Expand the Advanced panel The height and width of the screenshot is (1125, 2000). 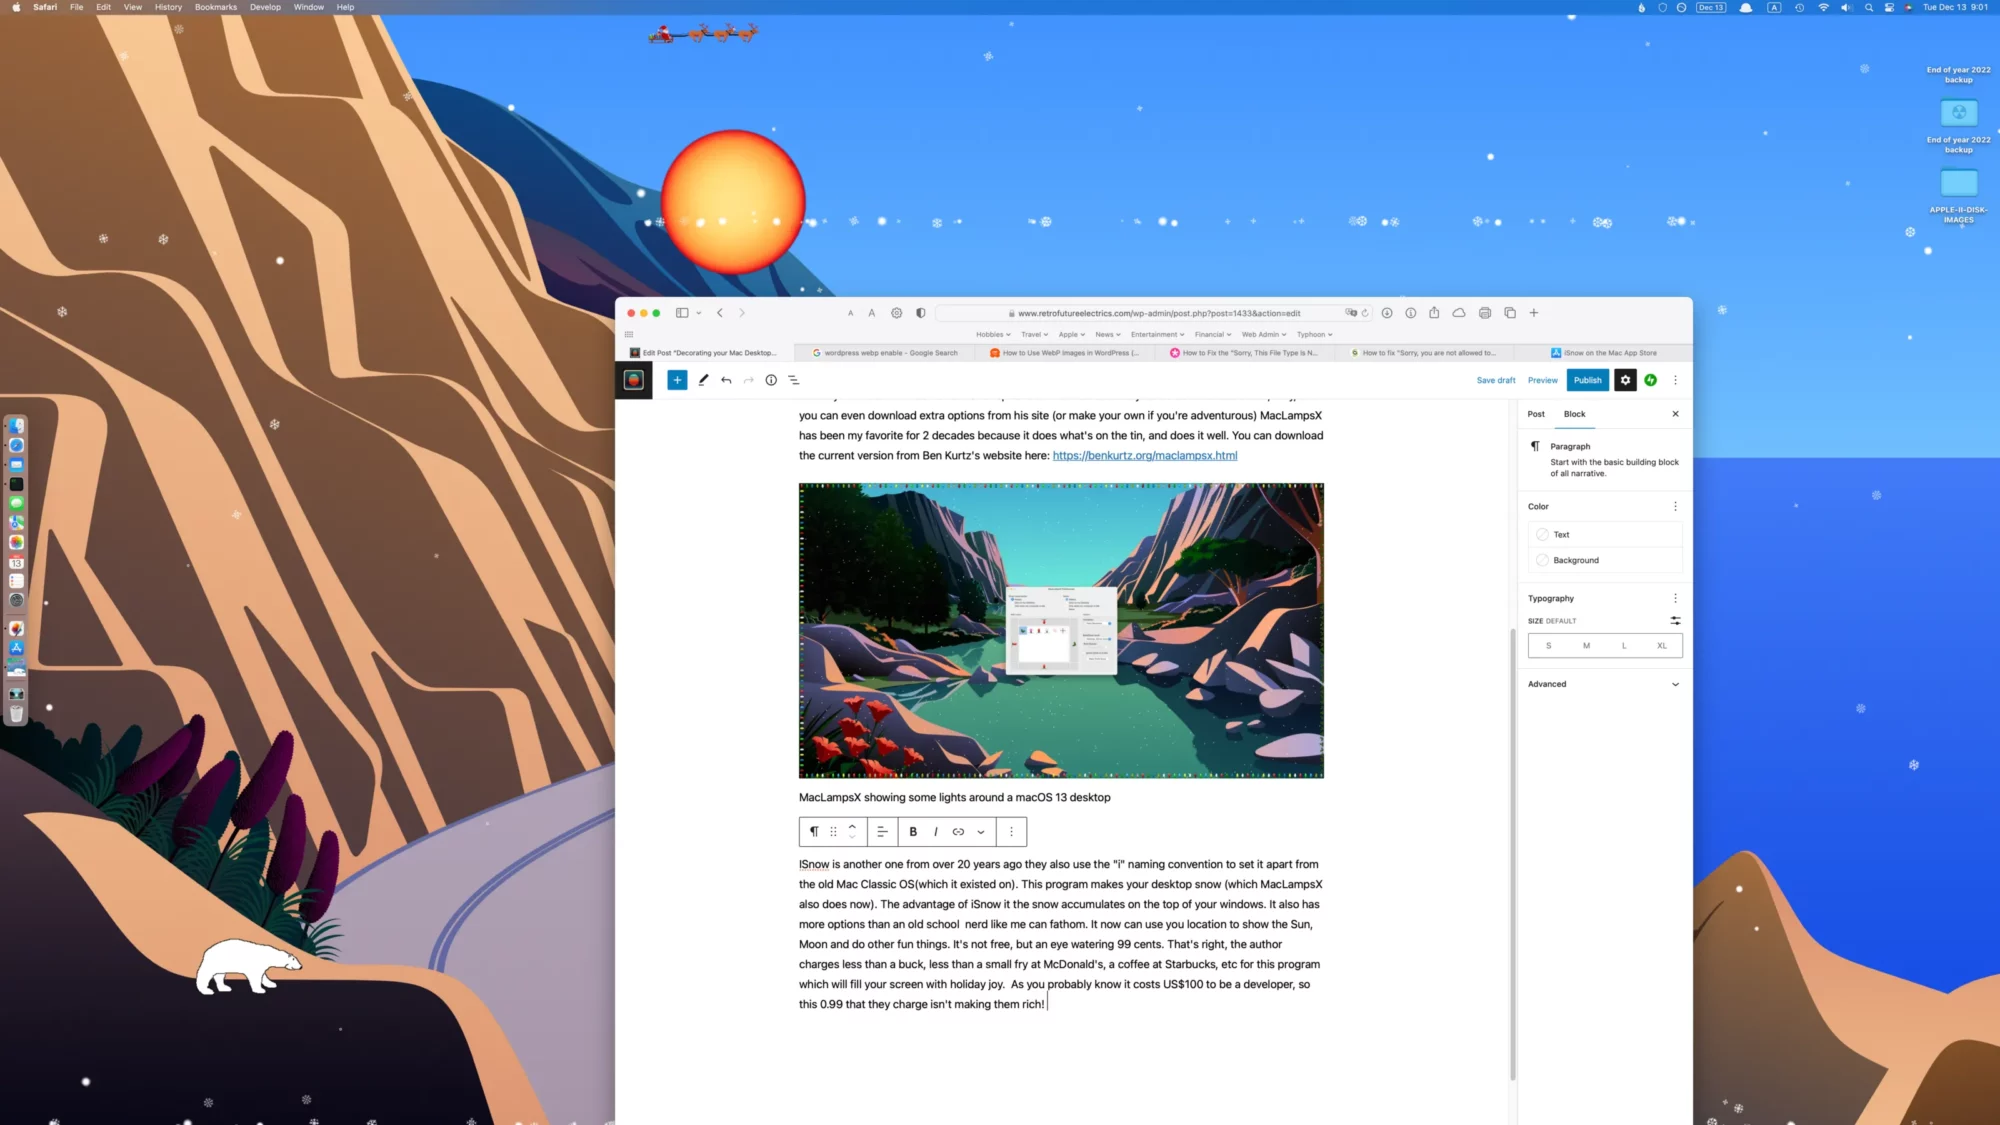pos(1604,684)
